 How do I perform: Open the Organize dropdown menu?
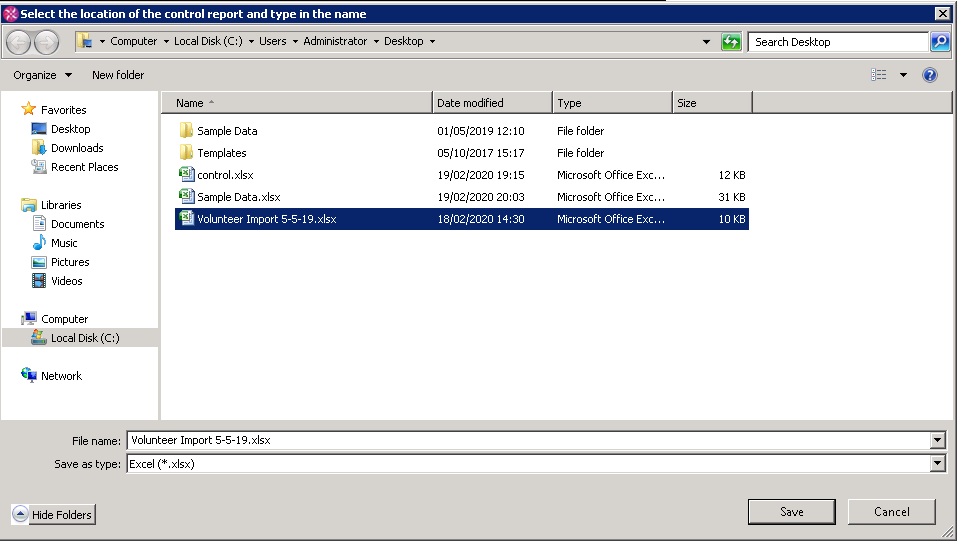pos(42,75)
